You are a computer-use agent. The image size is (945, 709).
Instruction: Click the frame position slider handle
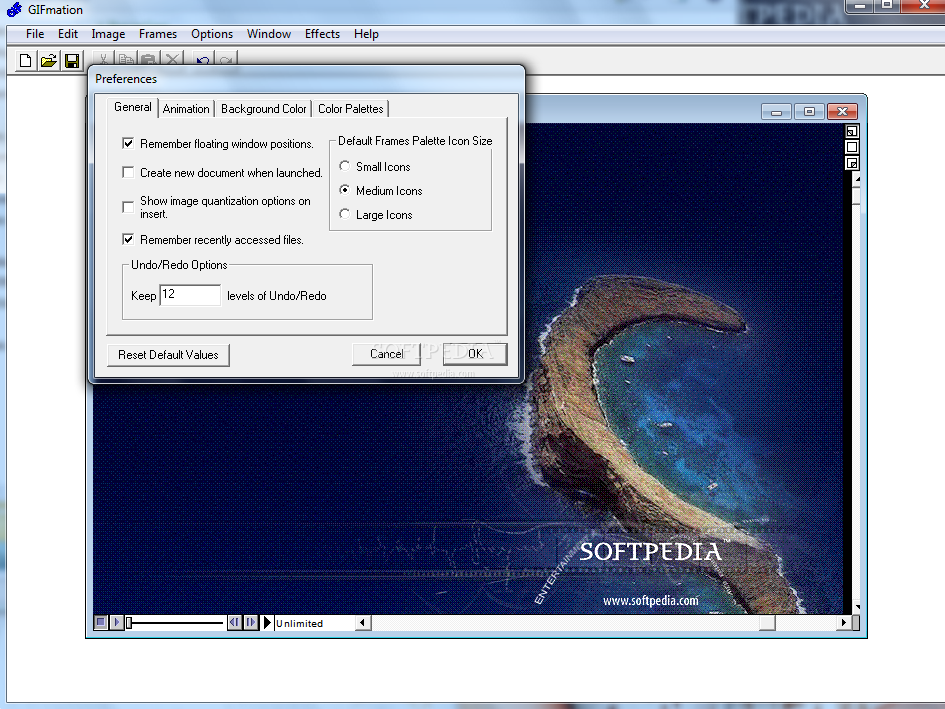tap(128, 623)
